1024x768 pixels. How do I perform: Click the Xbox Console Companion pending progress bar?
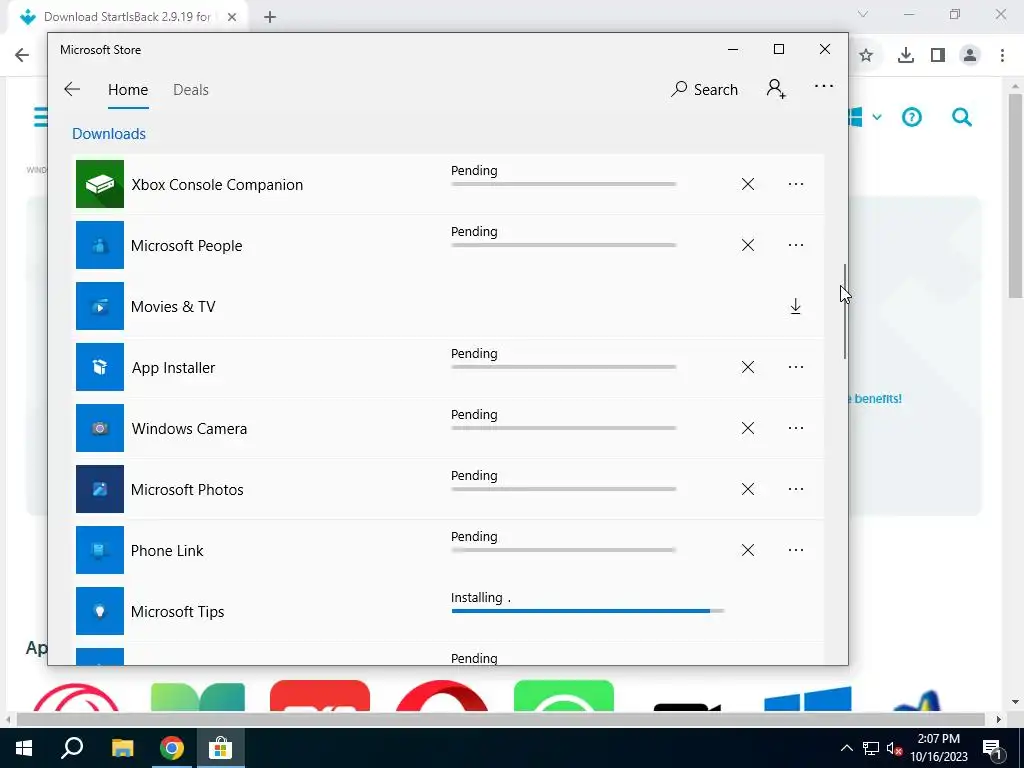(x=564, y=184)
